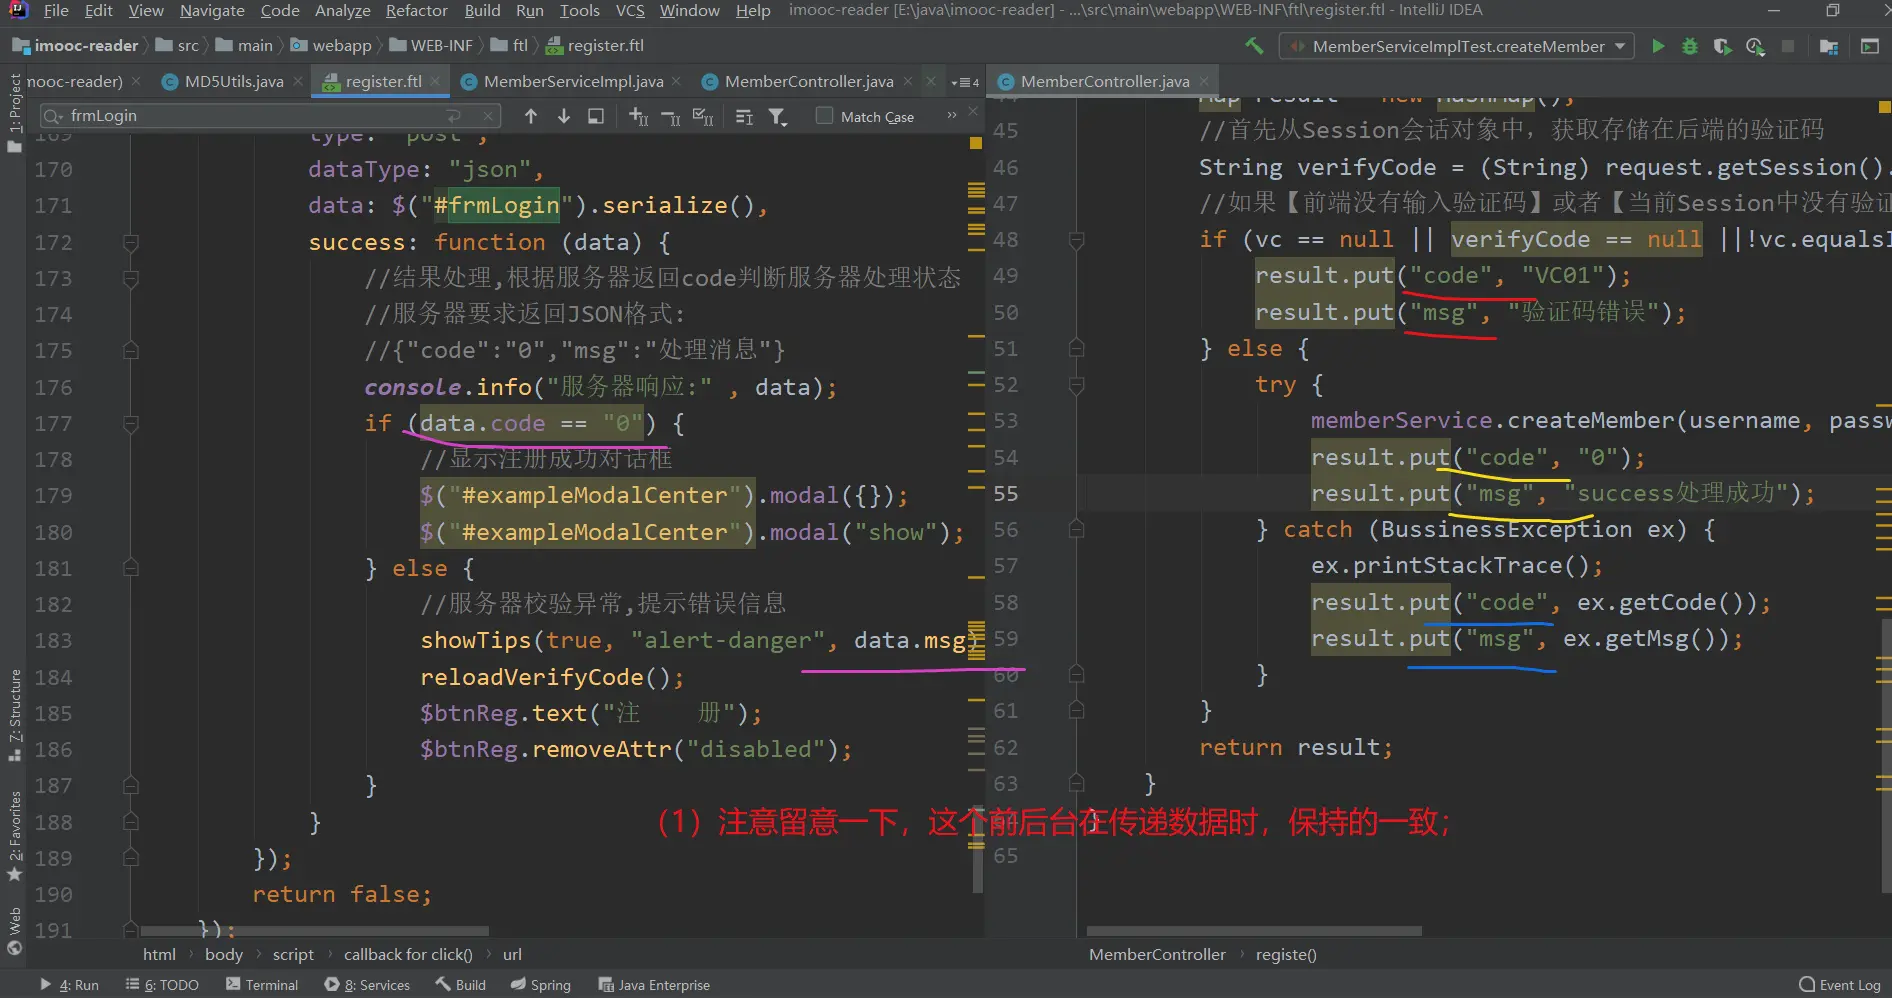
Task: Toggle fold marker at line 48 if-statement
Action: [1076, 240]
